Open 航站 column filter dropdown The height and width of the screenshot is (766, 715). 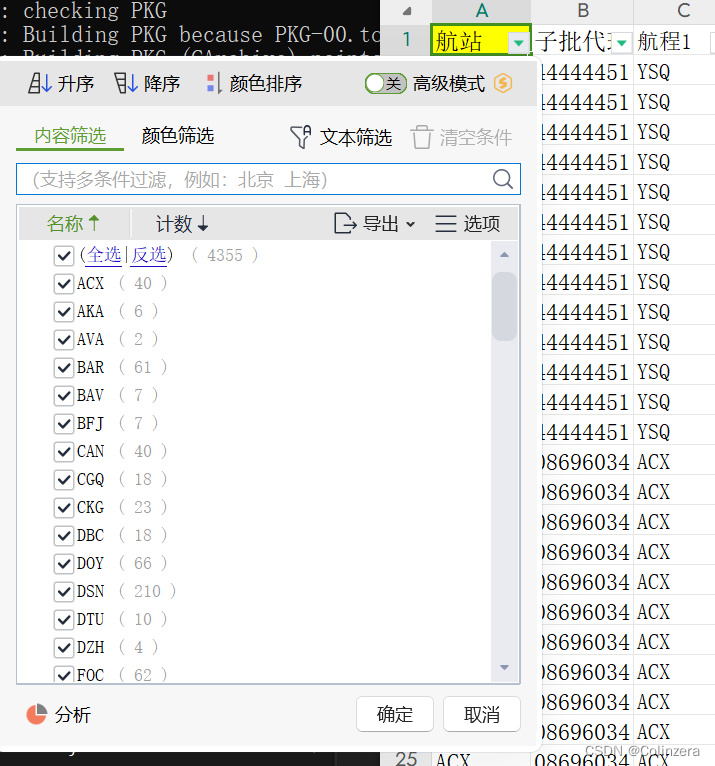point(519,43)
